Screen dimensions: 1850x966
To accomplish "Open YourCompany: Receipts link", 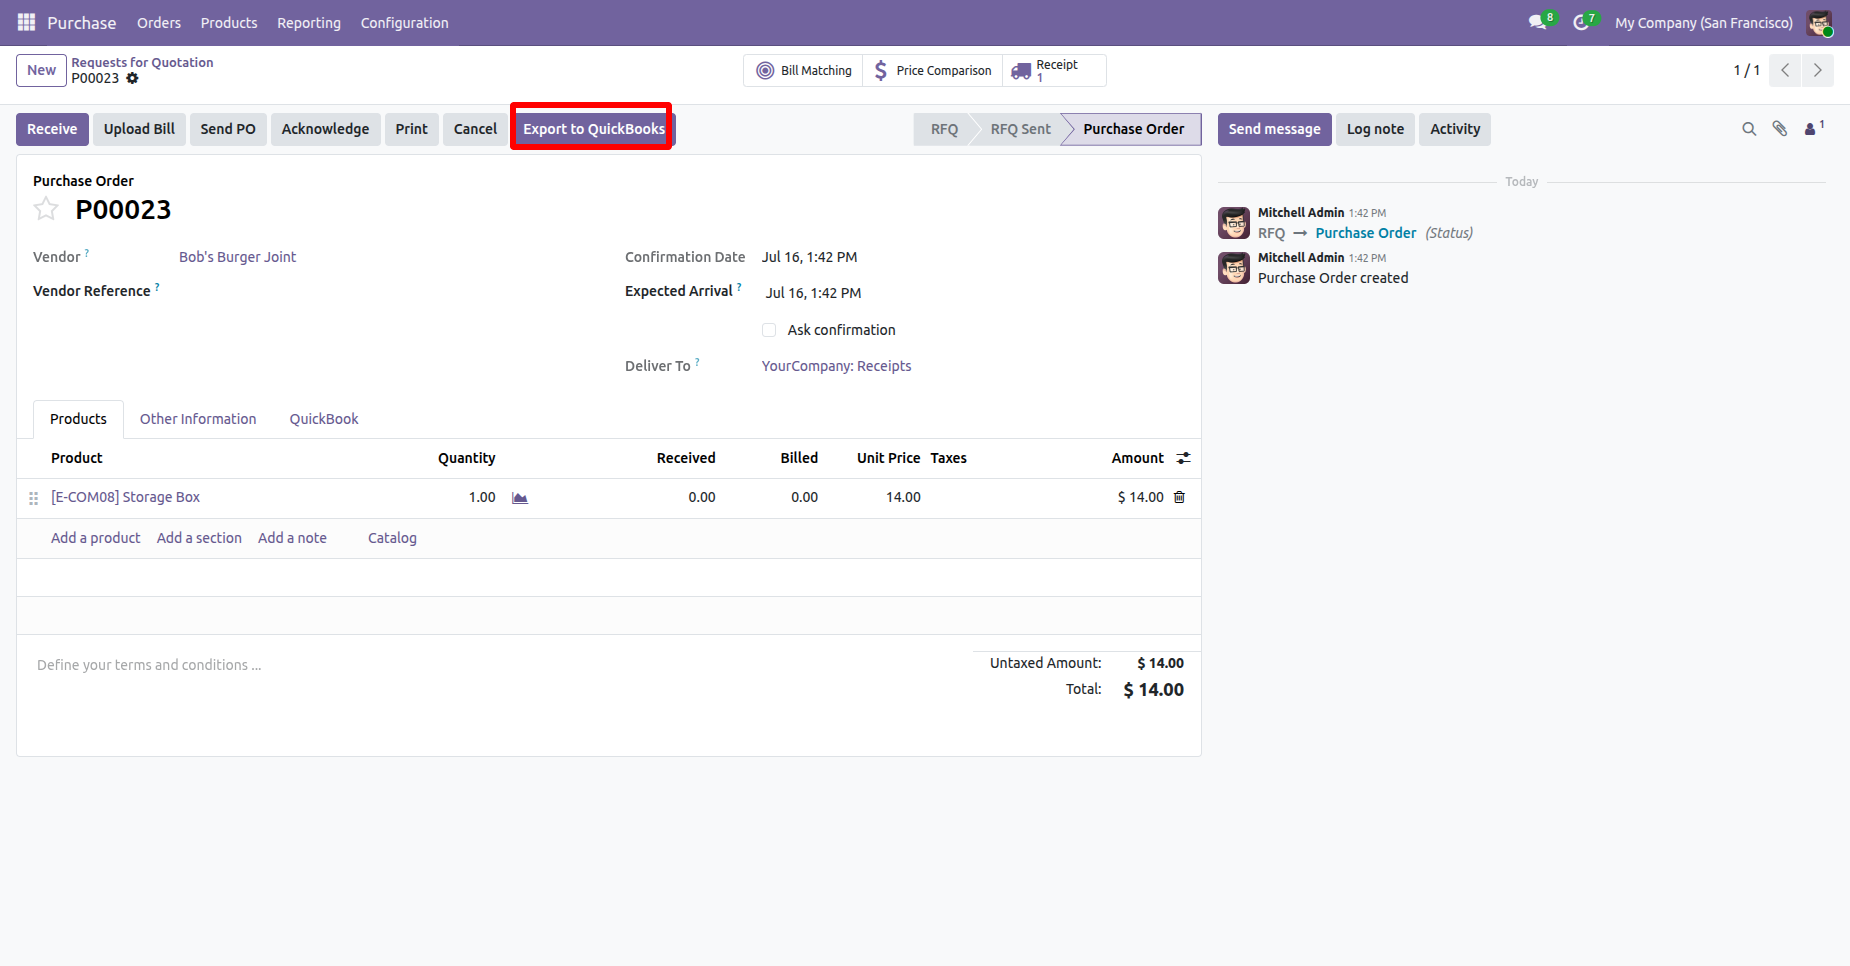I will tap(836, 366).
